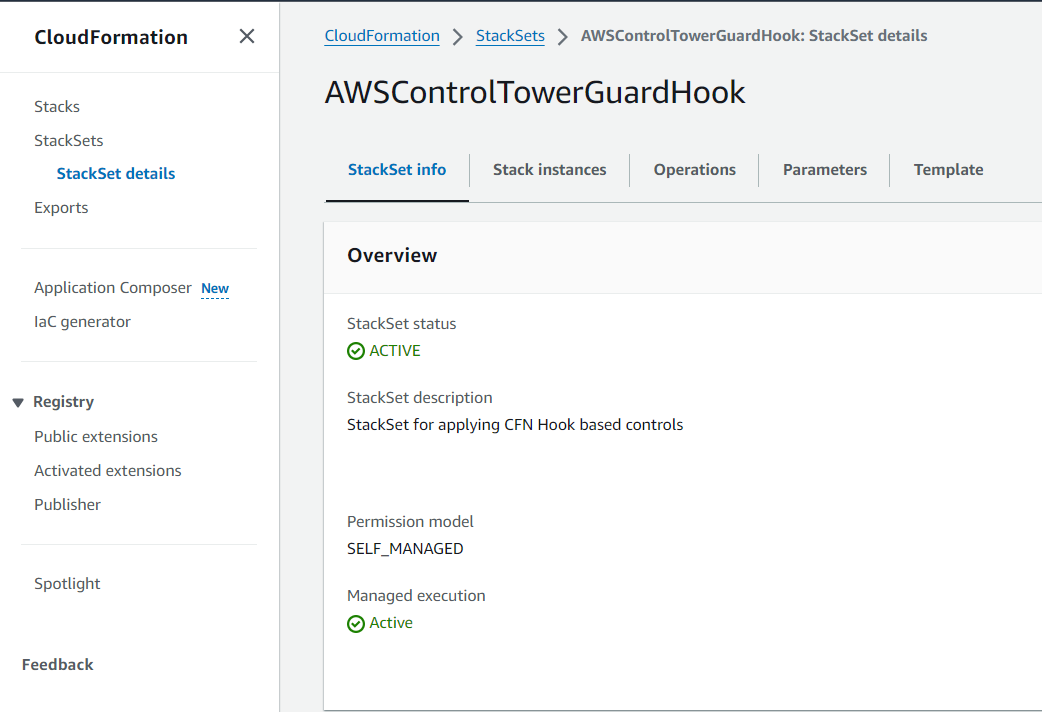Click the Permission model label
1042x712 pixels.
(x=410, y=522)
